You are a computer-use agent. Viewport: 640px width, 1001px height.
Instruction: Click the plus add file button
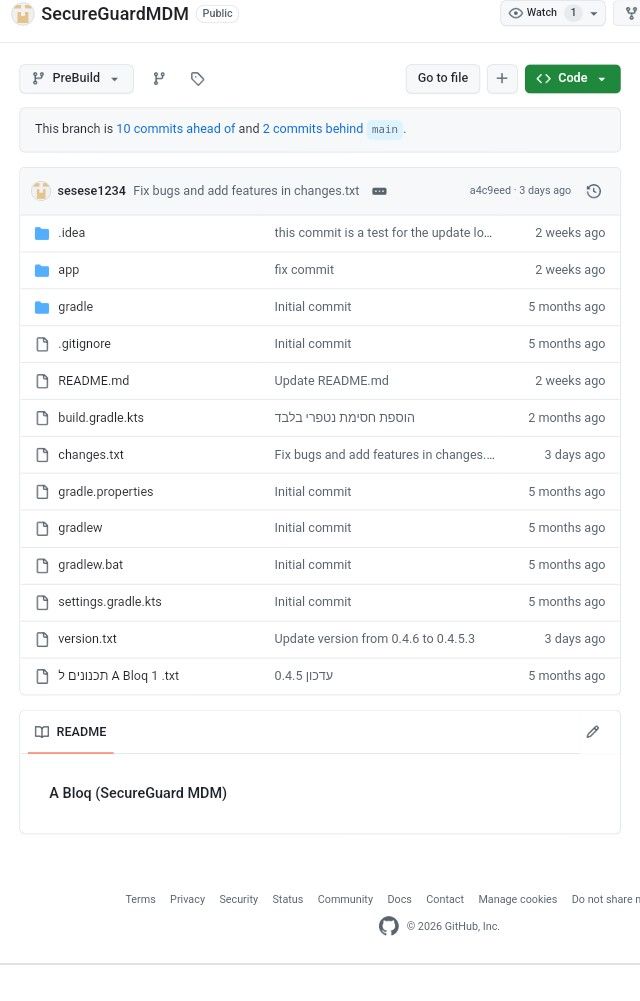pyautogui.click(x=502, y=79)
